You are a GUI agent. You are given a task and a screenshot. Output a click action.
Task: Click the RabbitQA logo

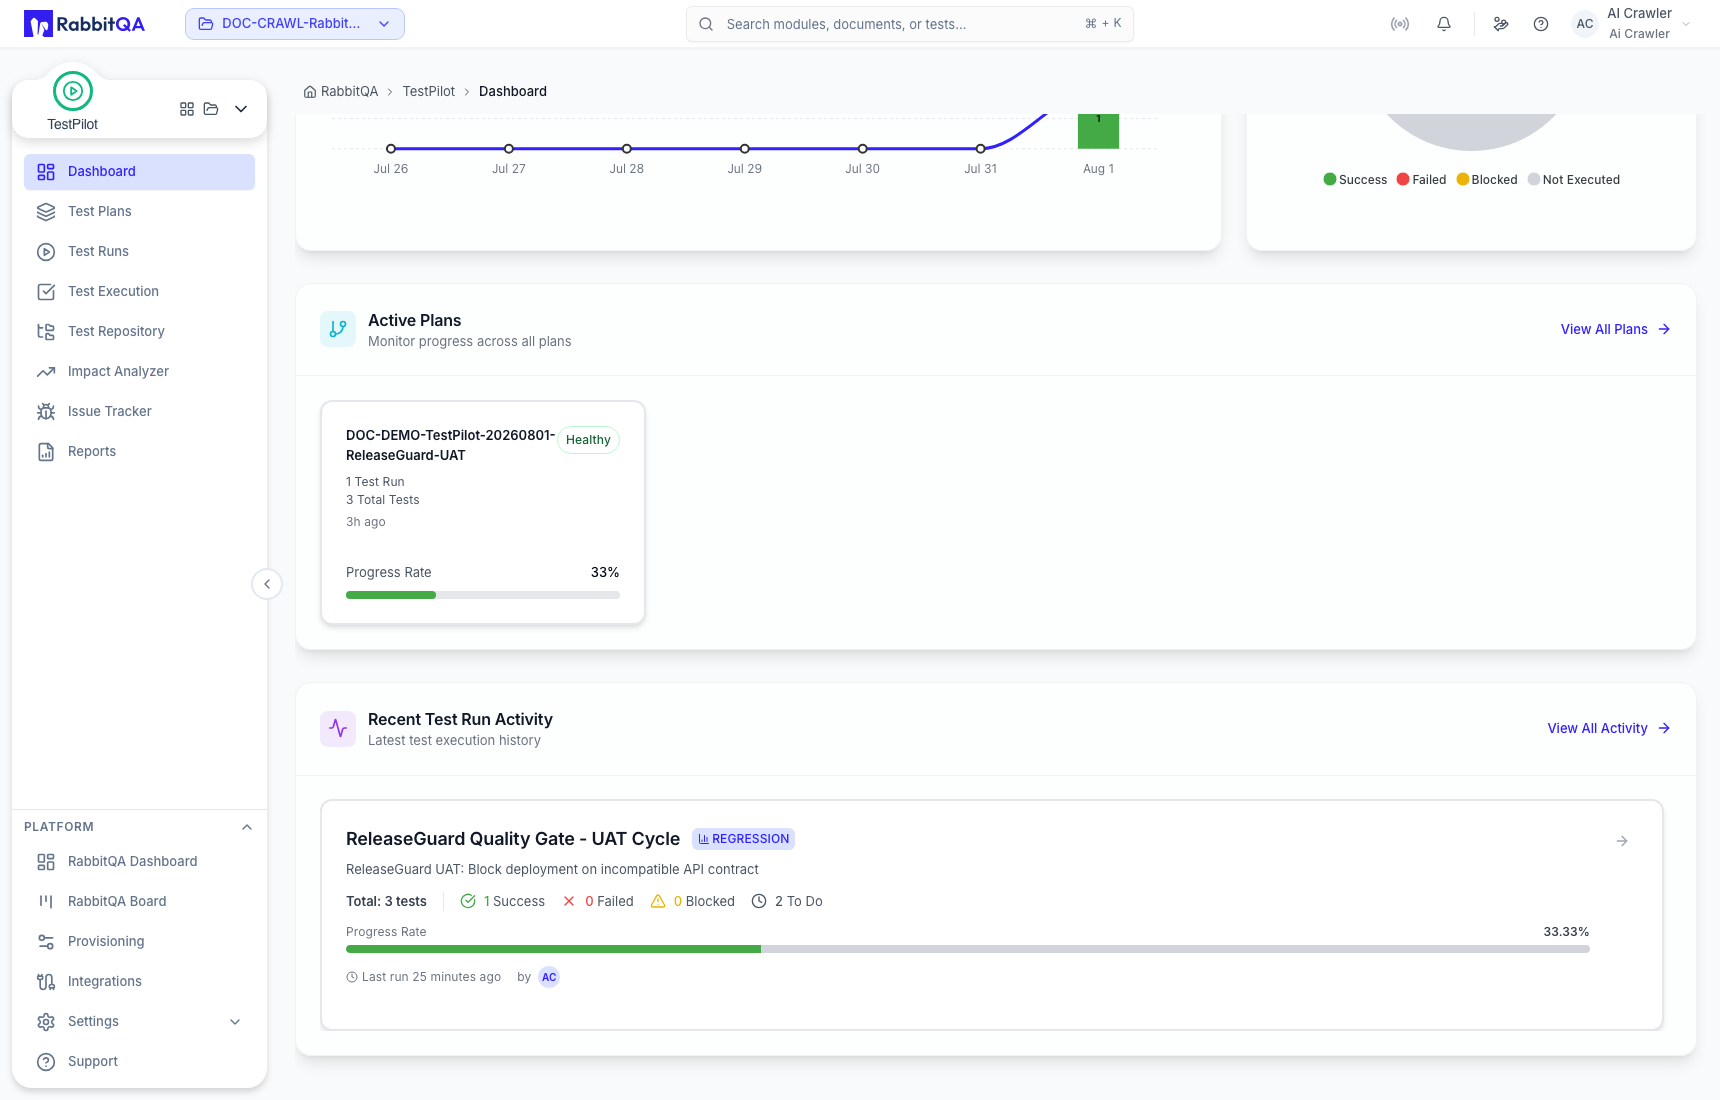[x=84, y=24]
